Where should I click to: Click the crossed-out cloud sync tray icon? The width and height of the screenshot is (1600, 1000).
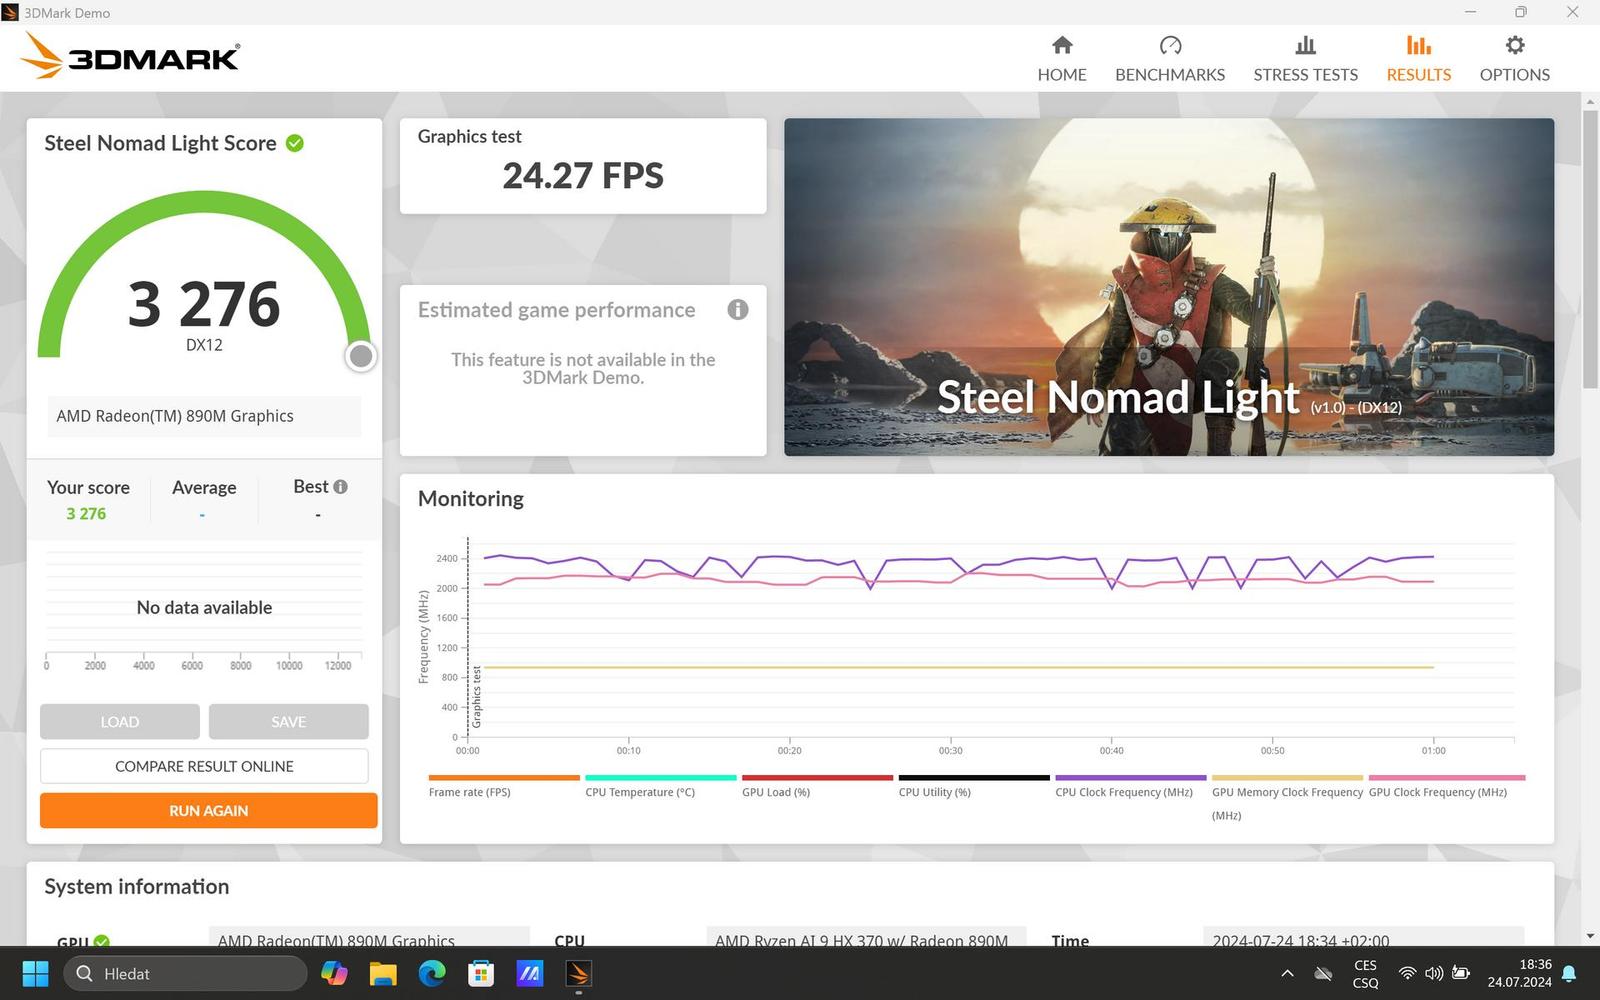(x=1323, y=973)
